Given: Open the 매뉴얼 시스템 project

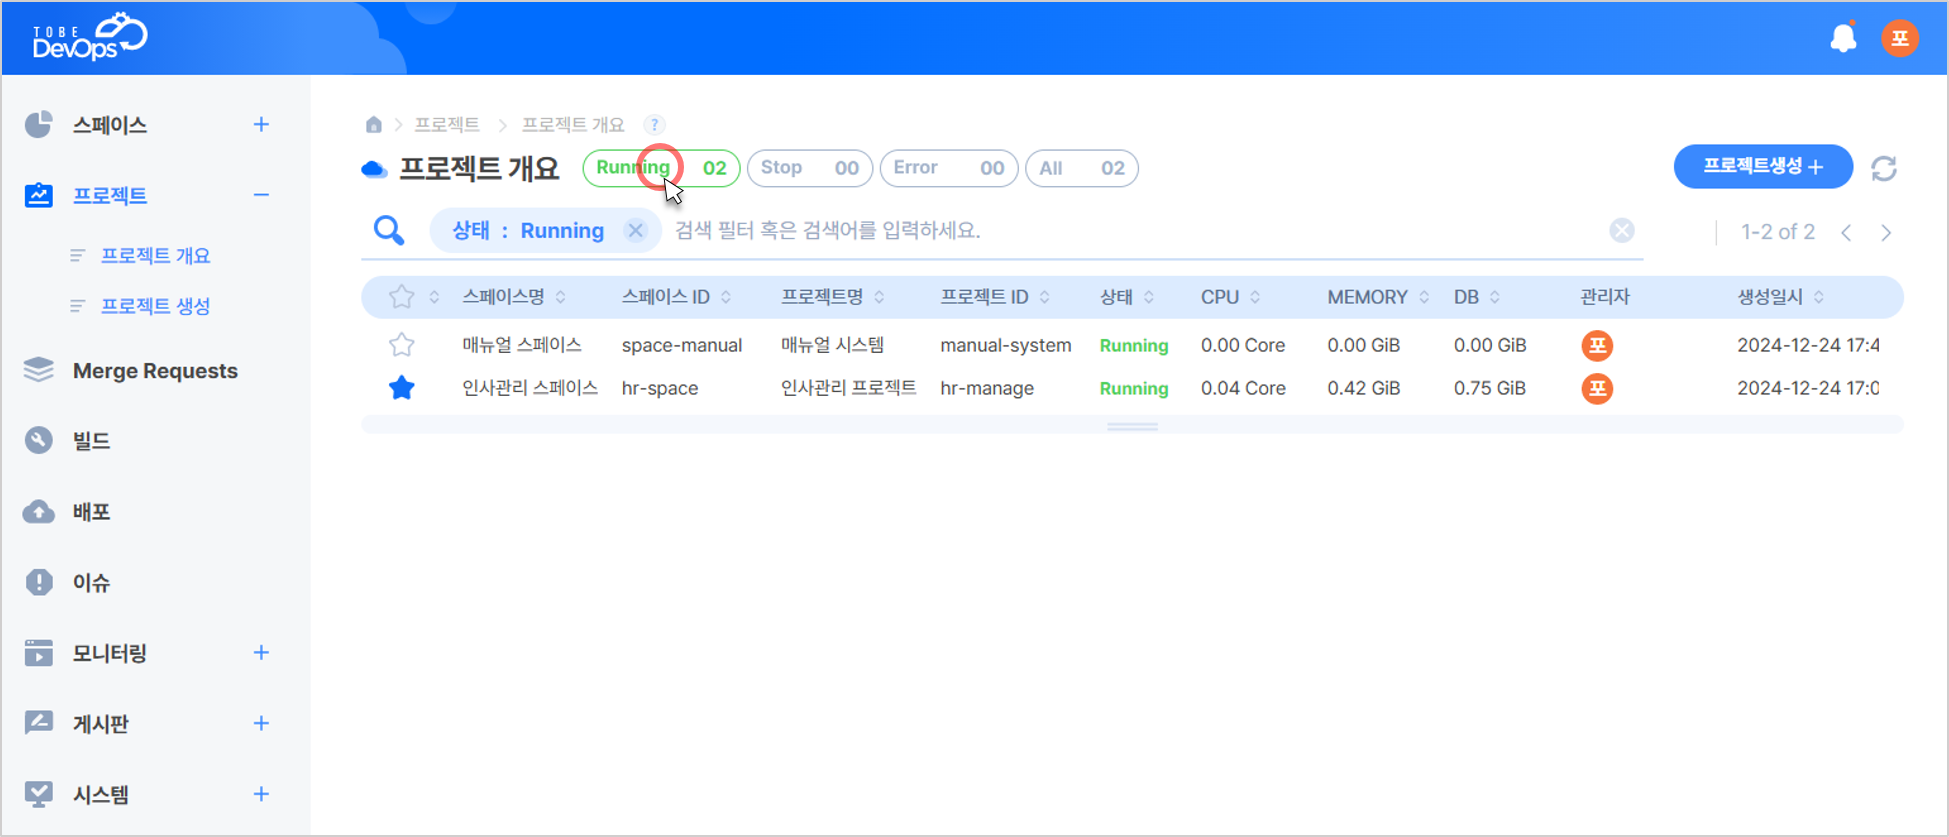Looking at the screenshot, I should 832,345.
